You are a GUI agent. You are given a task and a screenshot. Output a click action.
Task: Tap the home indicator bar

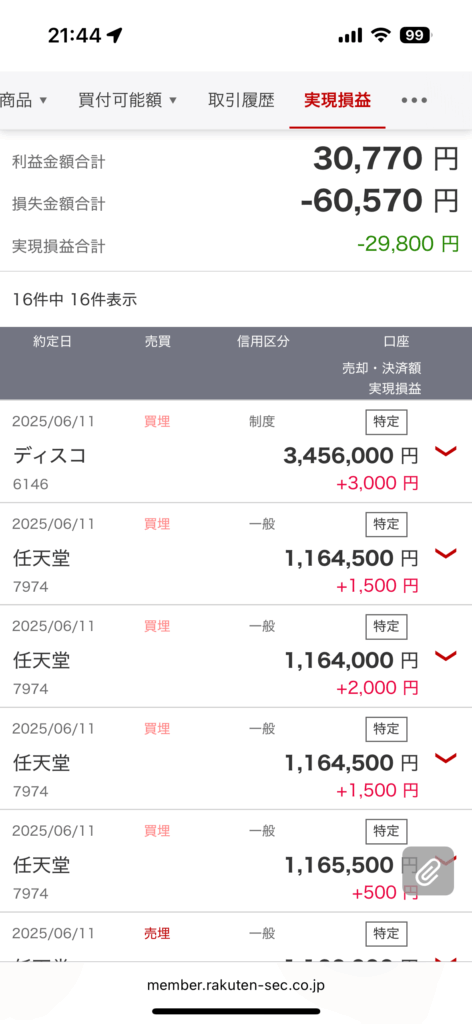point(236,1011)
